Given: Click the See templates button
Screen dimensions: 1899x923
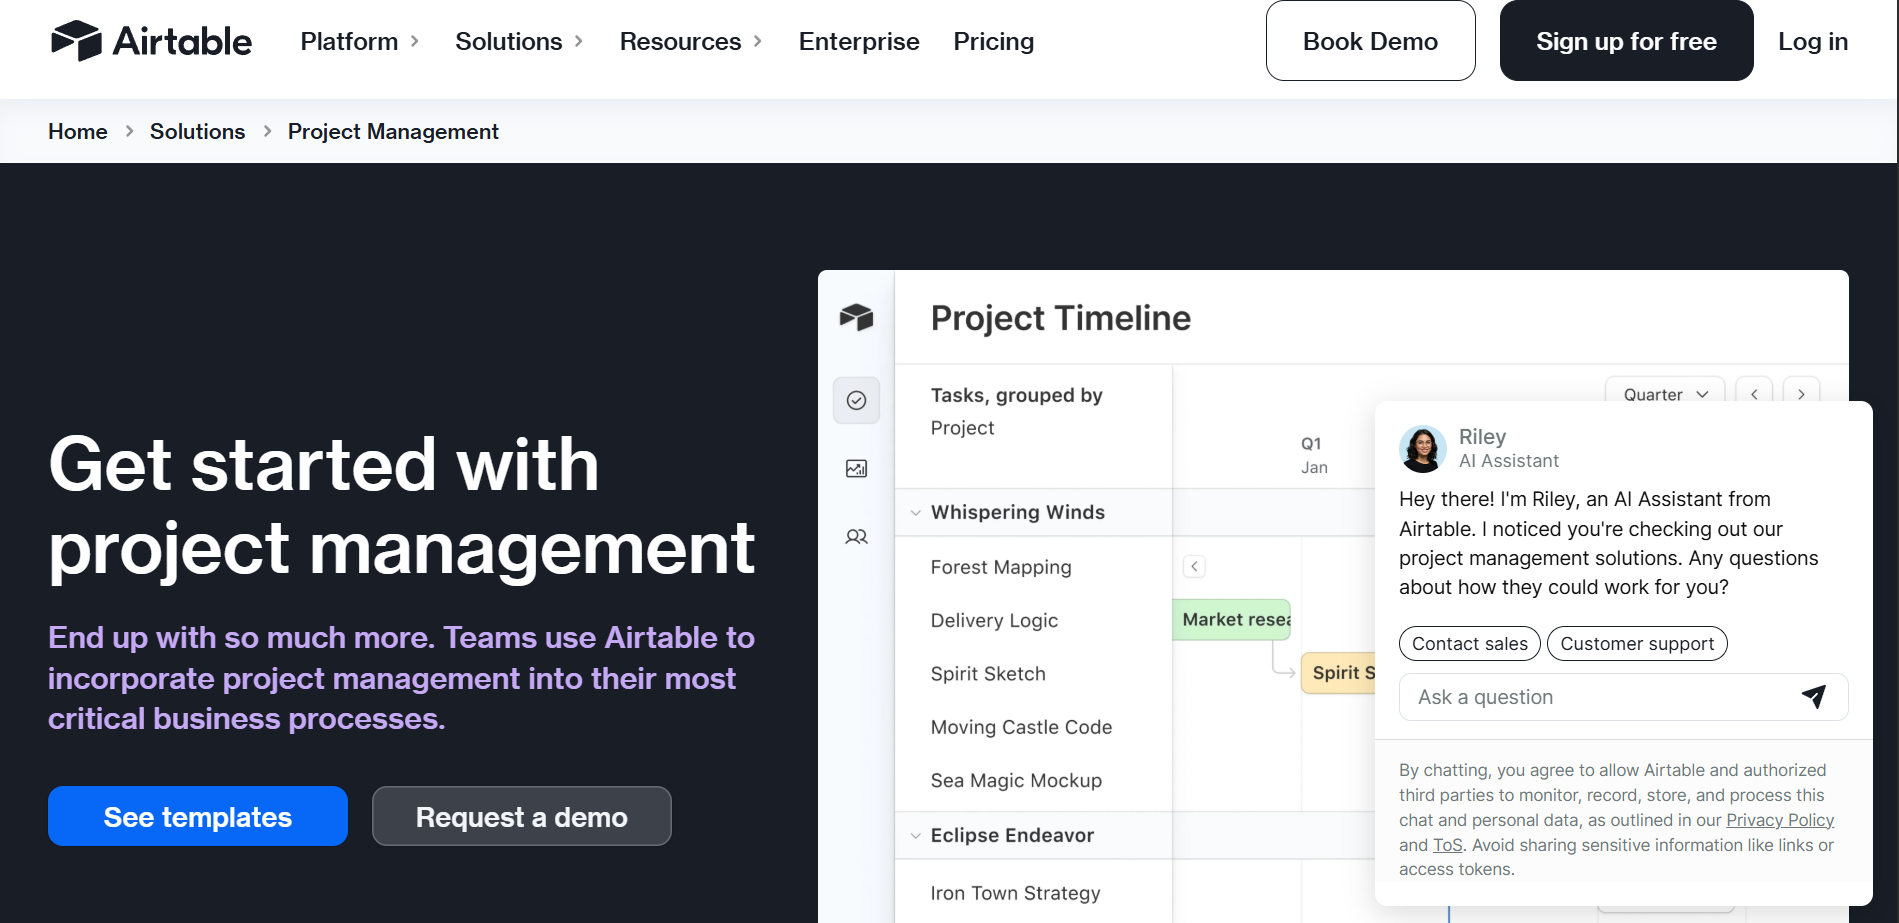Looking at the screenshot, I should click(x=198, y=817).
